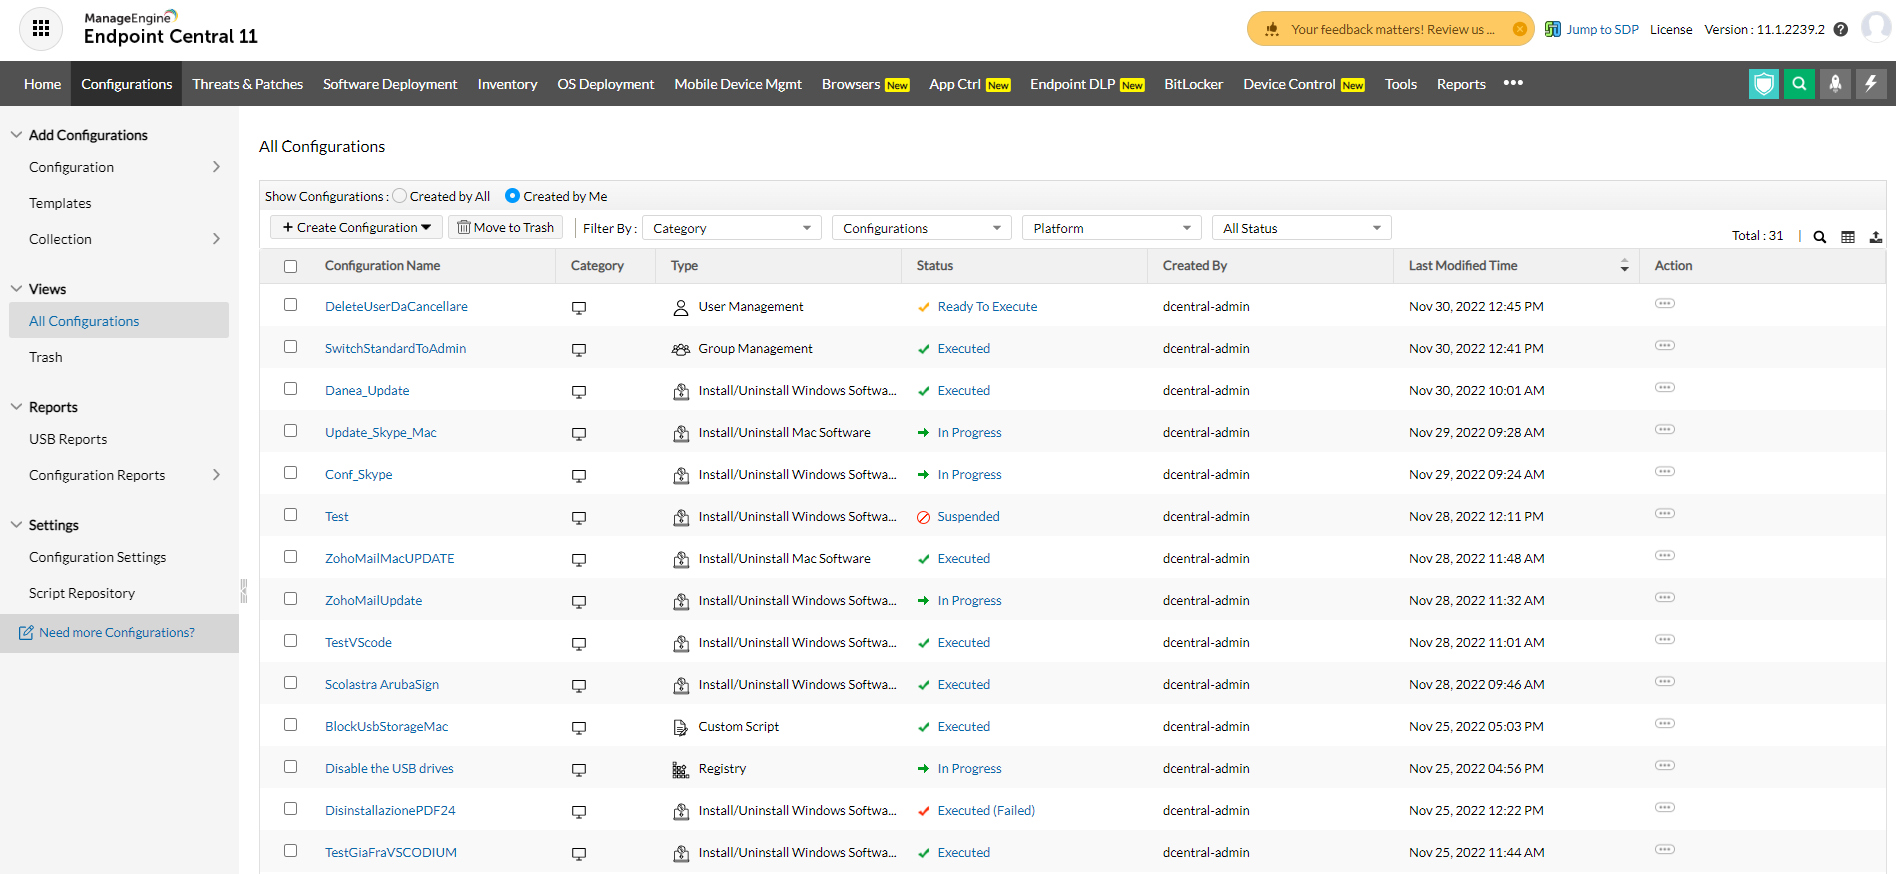Open the All Status dropdown
Image resolution: width=1896 pixels, height=874 pixels.
[1300, 228]
